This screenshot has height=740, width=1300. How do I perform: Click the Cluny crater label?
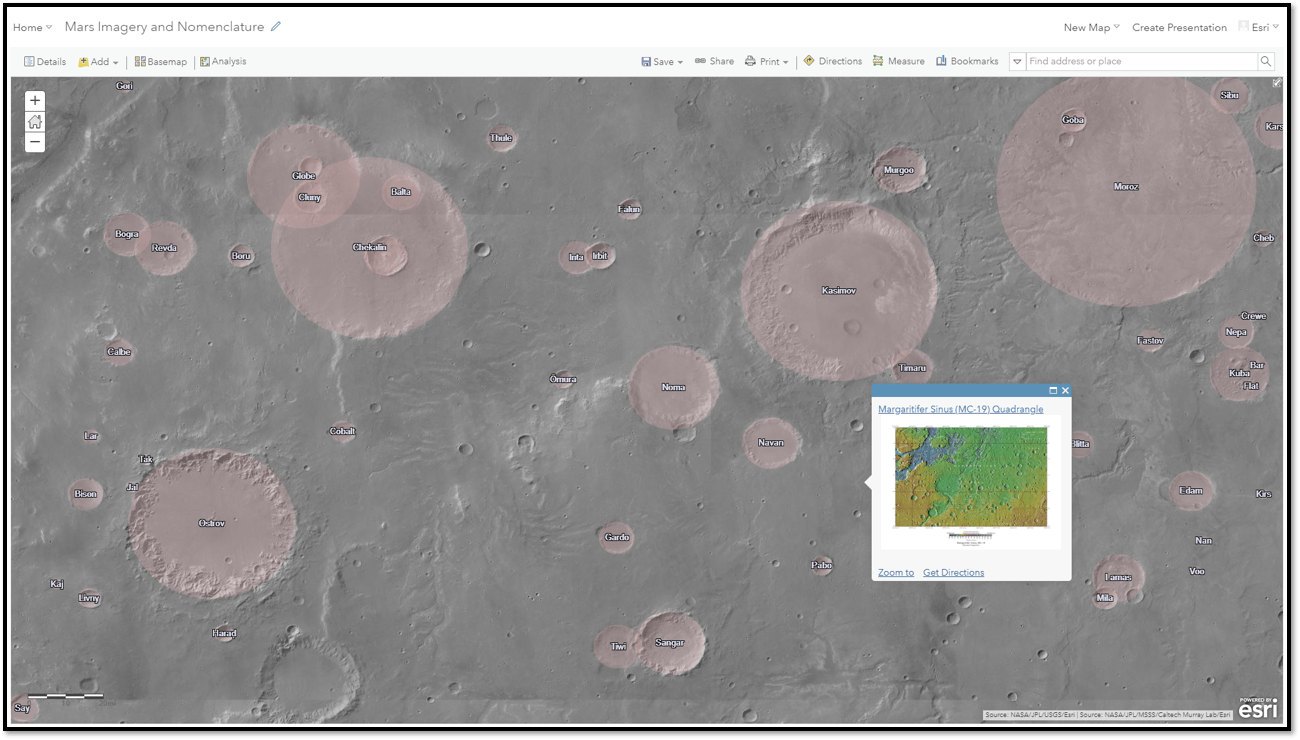pos(310,197)
